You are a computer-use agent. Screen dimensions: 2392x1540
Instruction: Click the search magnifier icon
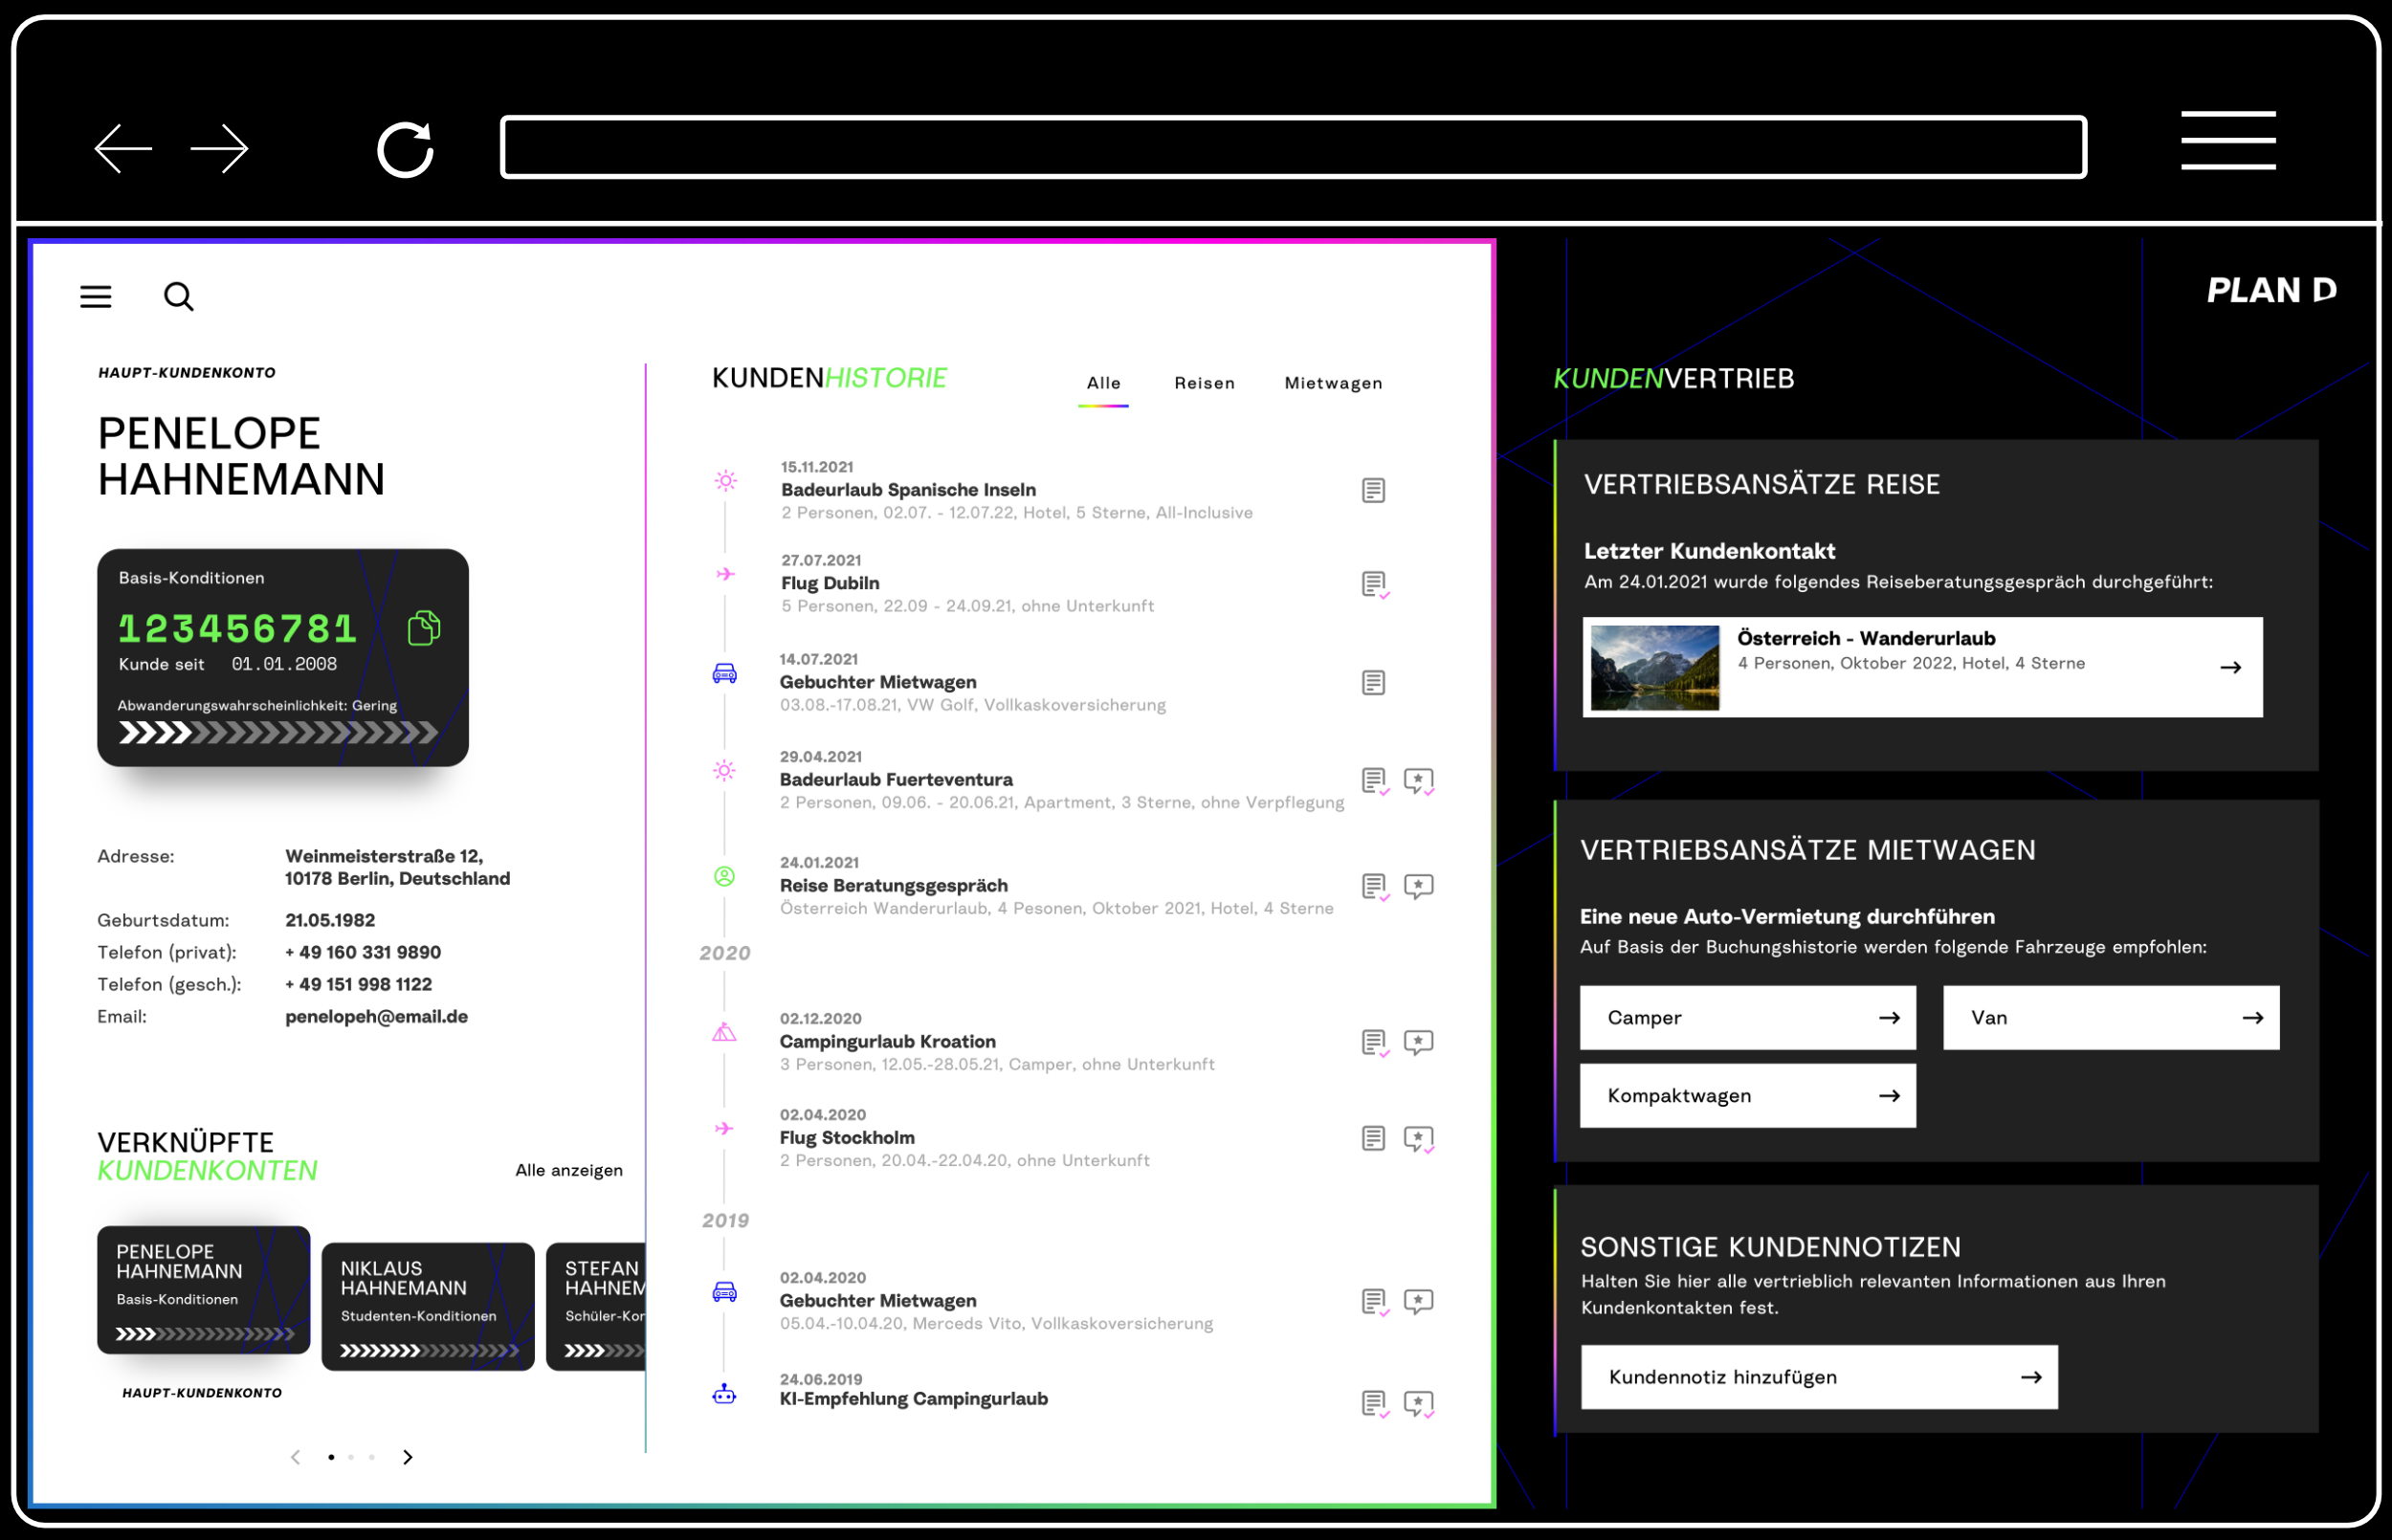(179, 297)
